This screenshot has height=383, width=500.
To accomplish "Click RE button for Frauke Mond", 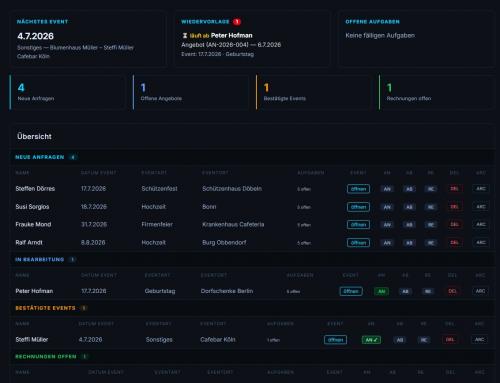I will 431,225.
